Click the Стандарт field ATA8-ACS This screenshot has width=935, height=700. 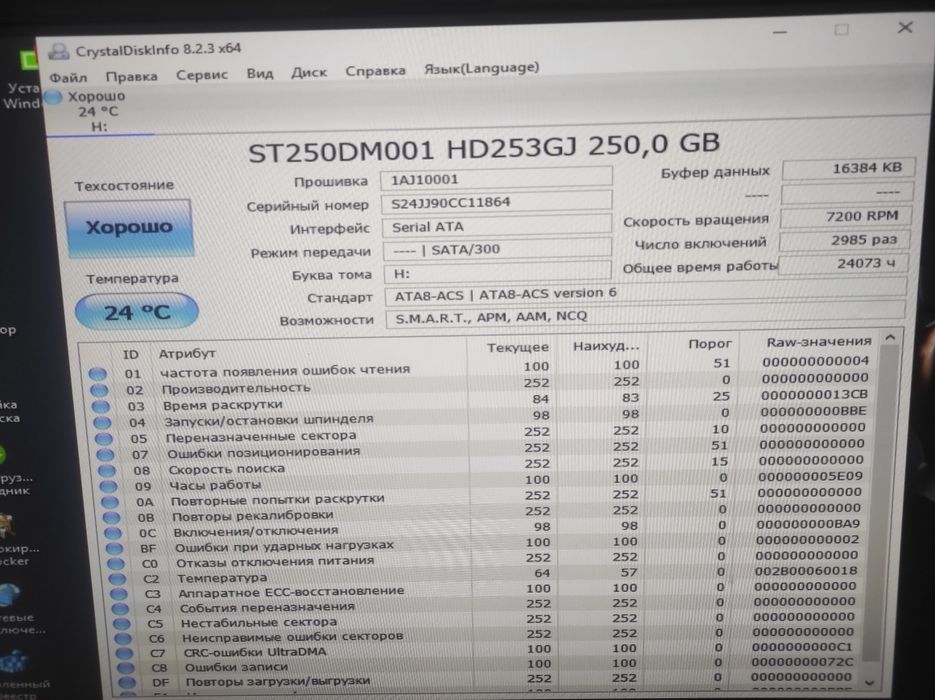click(646, 293)
